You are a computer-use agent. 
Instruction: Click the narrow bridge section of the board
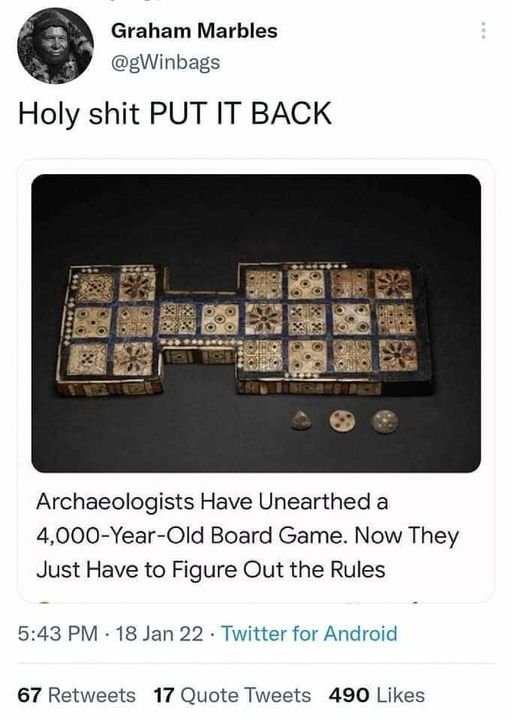click(198, 319)
